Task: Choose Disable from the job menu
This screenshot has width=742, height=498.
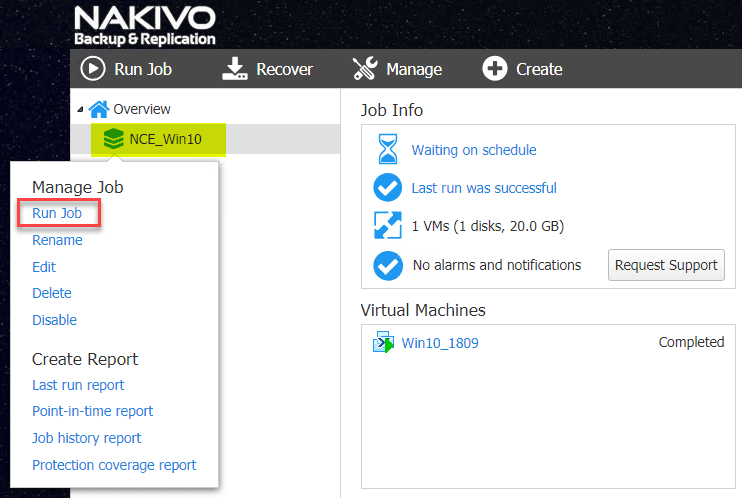Action: click(x=54, y=320)
